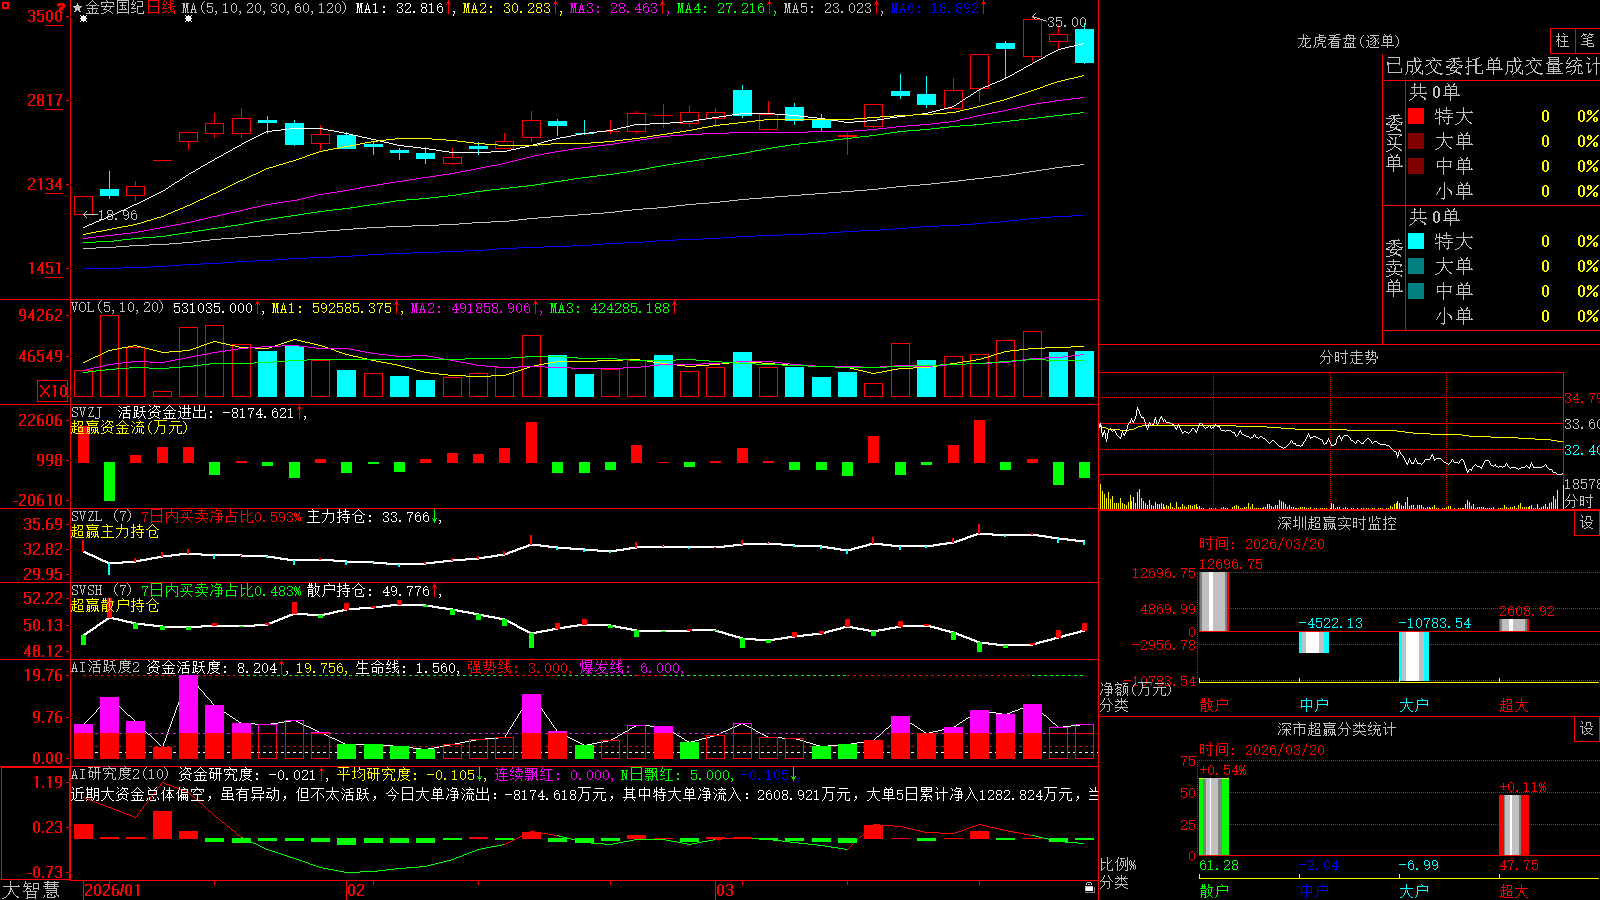Click the -4522.13 中户 bar in realtime monitor
The image size is (1600, 900).
pos(1314,642)
